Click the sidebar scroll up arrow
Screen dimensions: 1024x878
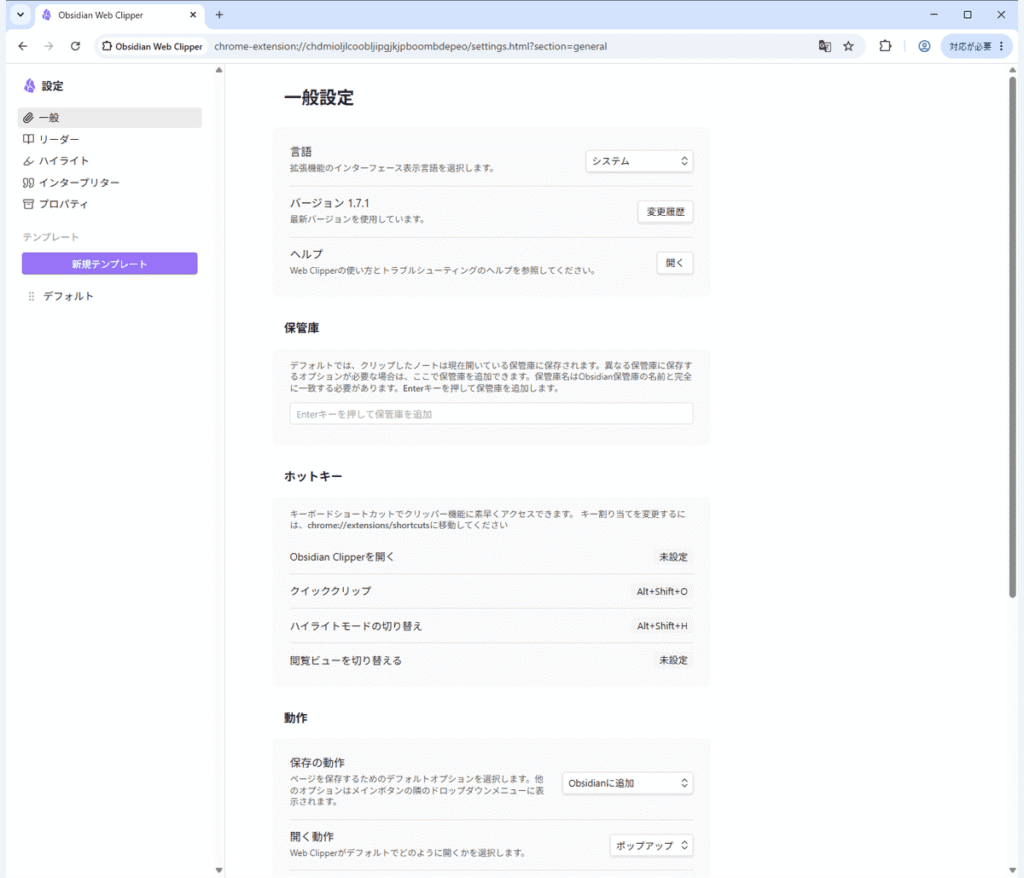point(219,70)
